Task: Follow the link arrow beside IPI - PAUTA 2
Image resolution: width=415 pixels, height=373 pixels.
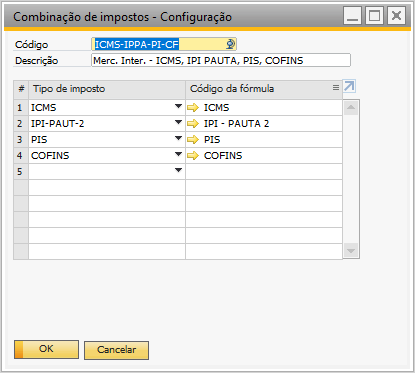Action: tap(193, 124)
